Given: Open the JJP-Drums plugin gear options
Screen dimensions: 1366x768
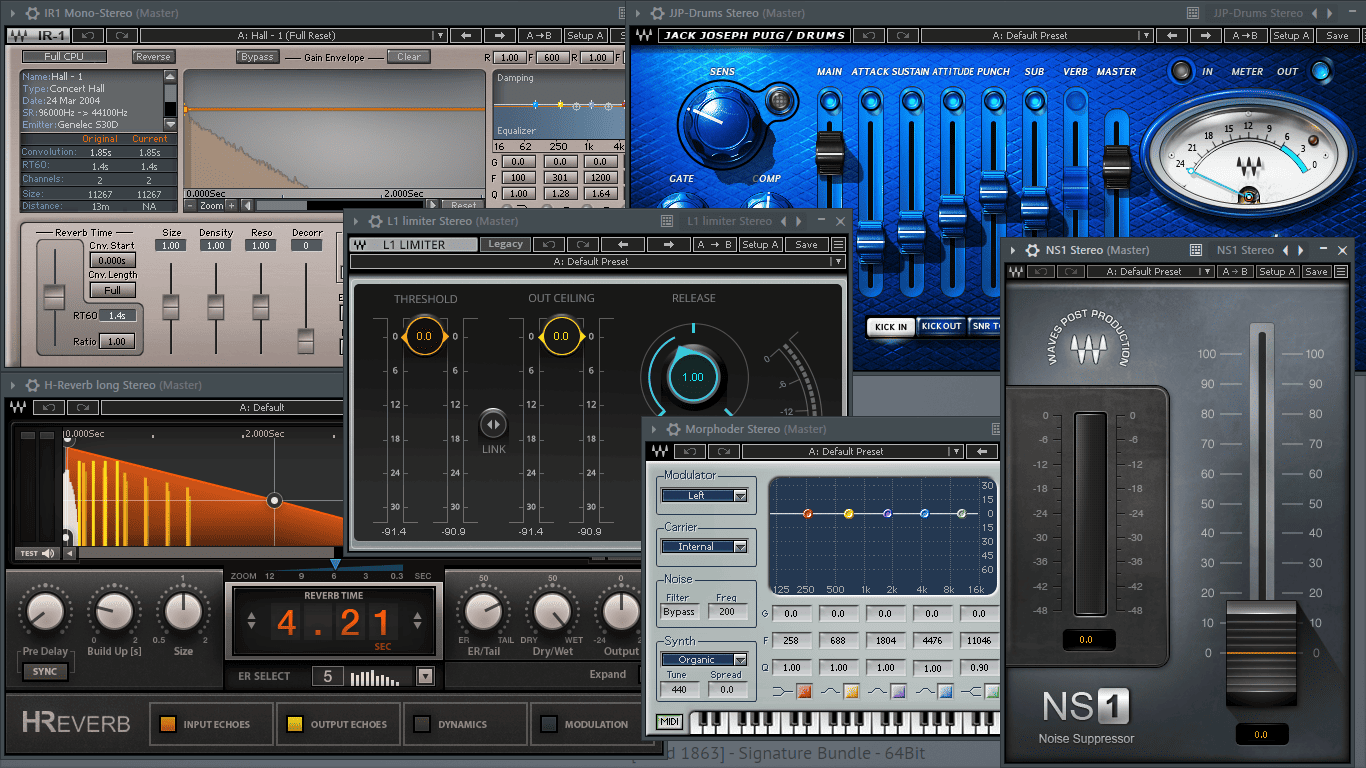Looking at the screenshot, I should pos(656,13).
